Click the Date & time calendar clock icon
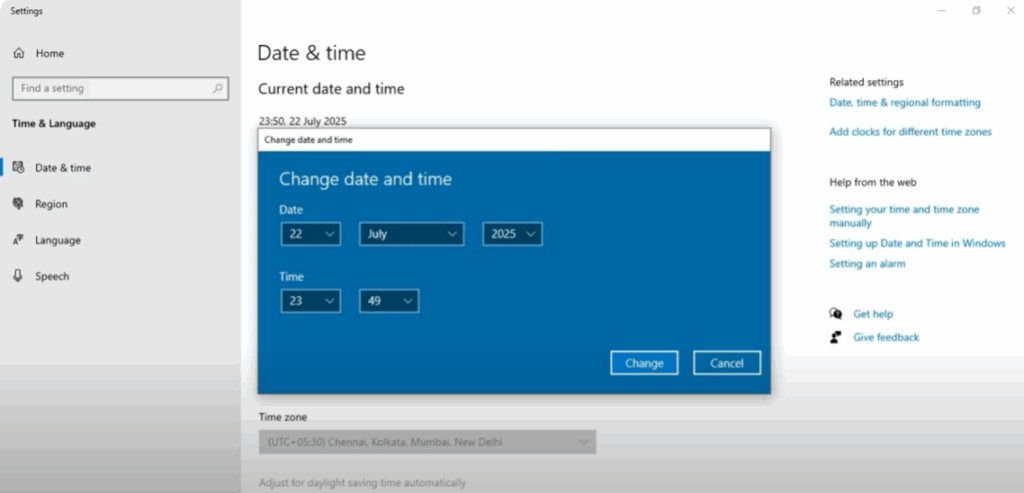This screenshot has height=493, width=1024. [x=18, y=167]
